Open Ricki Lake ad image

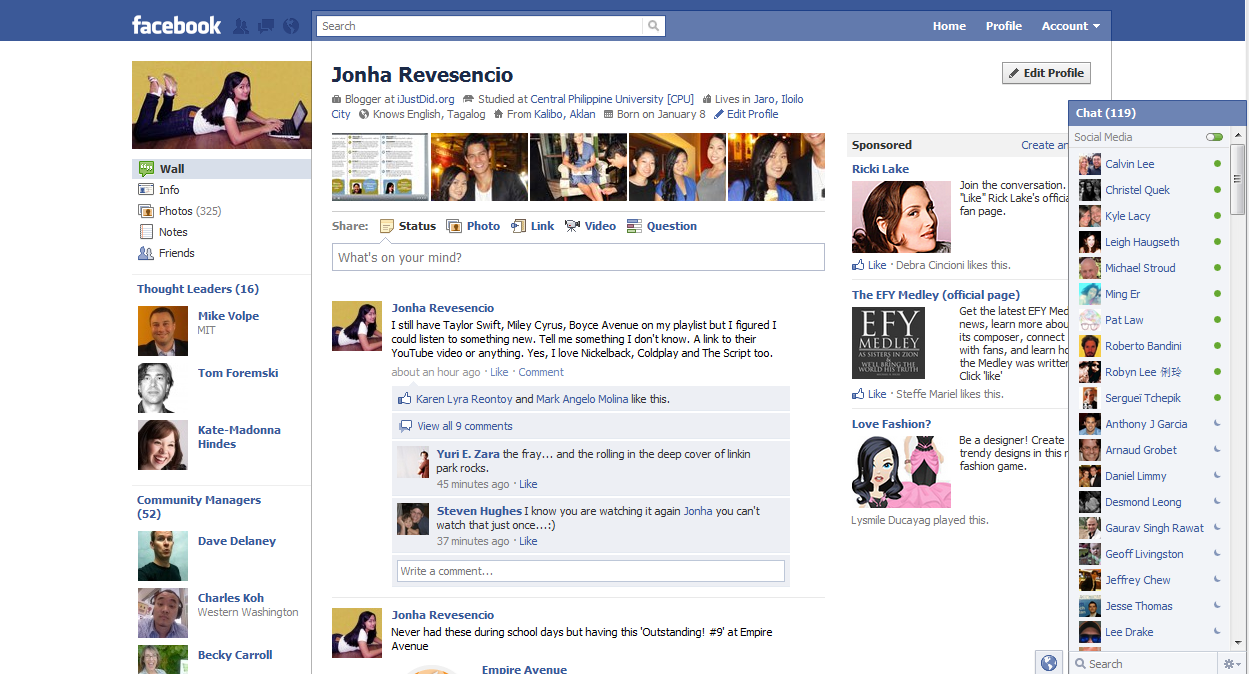point(901,216)
